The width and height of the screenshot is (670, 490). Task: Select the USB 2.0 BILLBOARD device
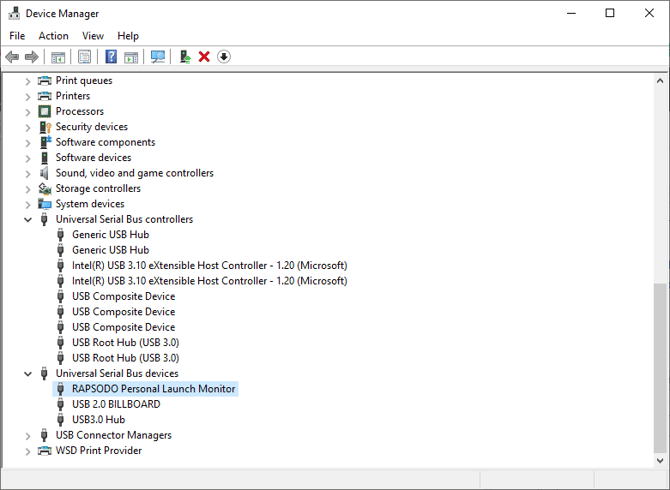(x=115, y=404)
